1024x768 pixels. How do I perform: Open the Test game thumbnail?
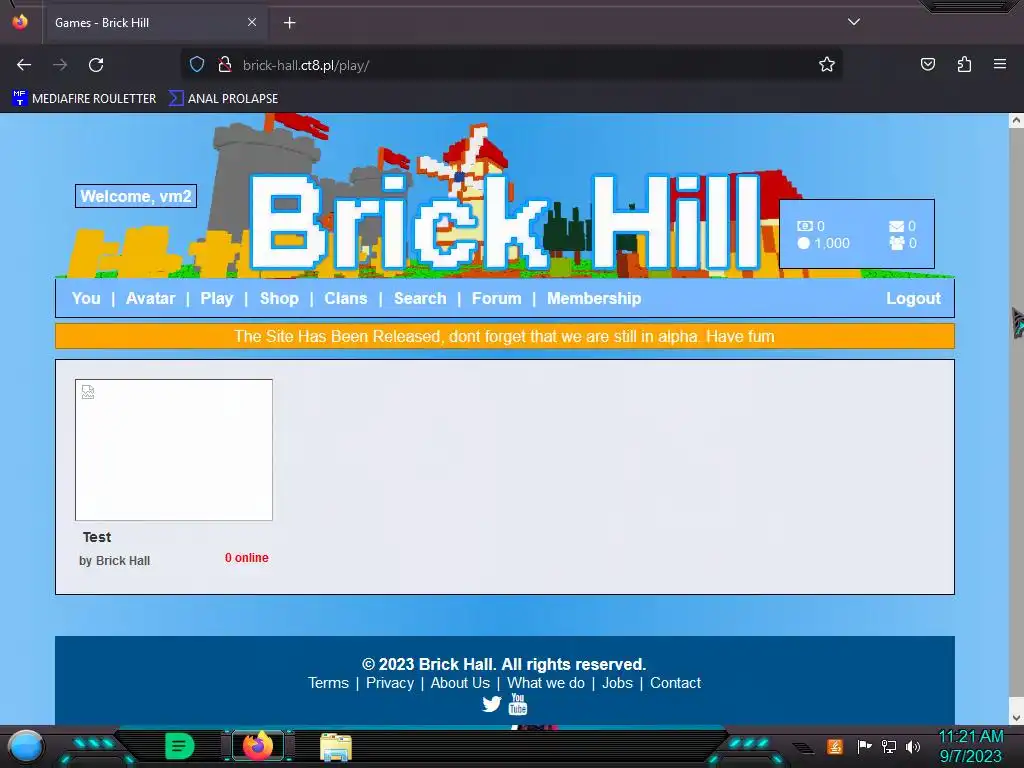coord(174,450)
